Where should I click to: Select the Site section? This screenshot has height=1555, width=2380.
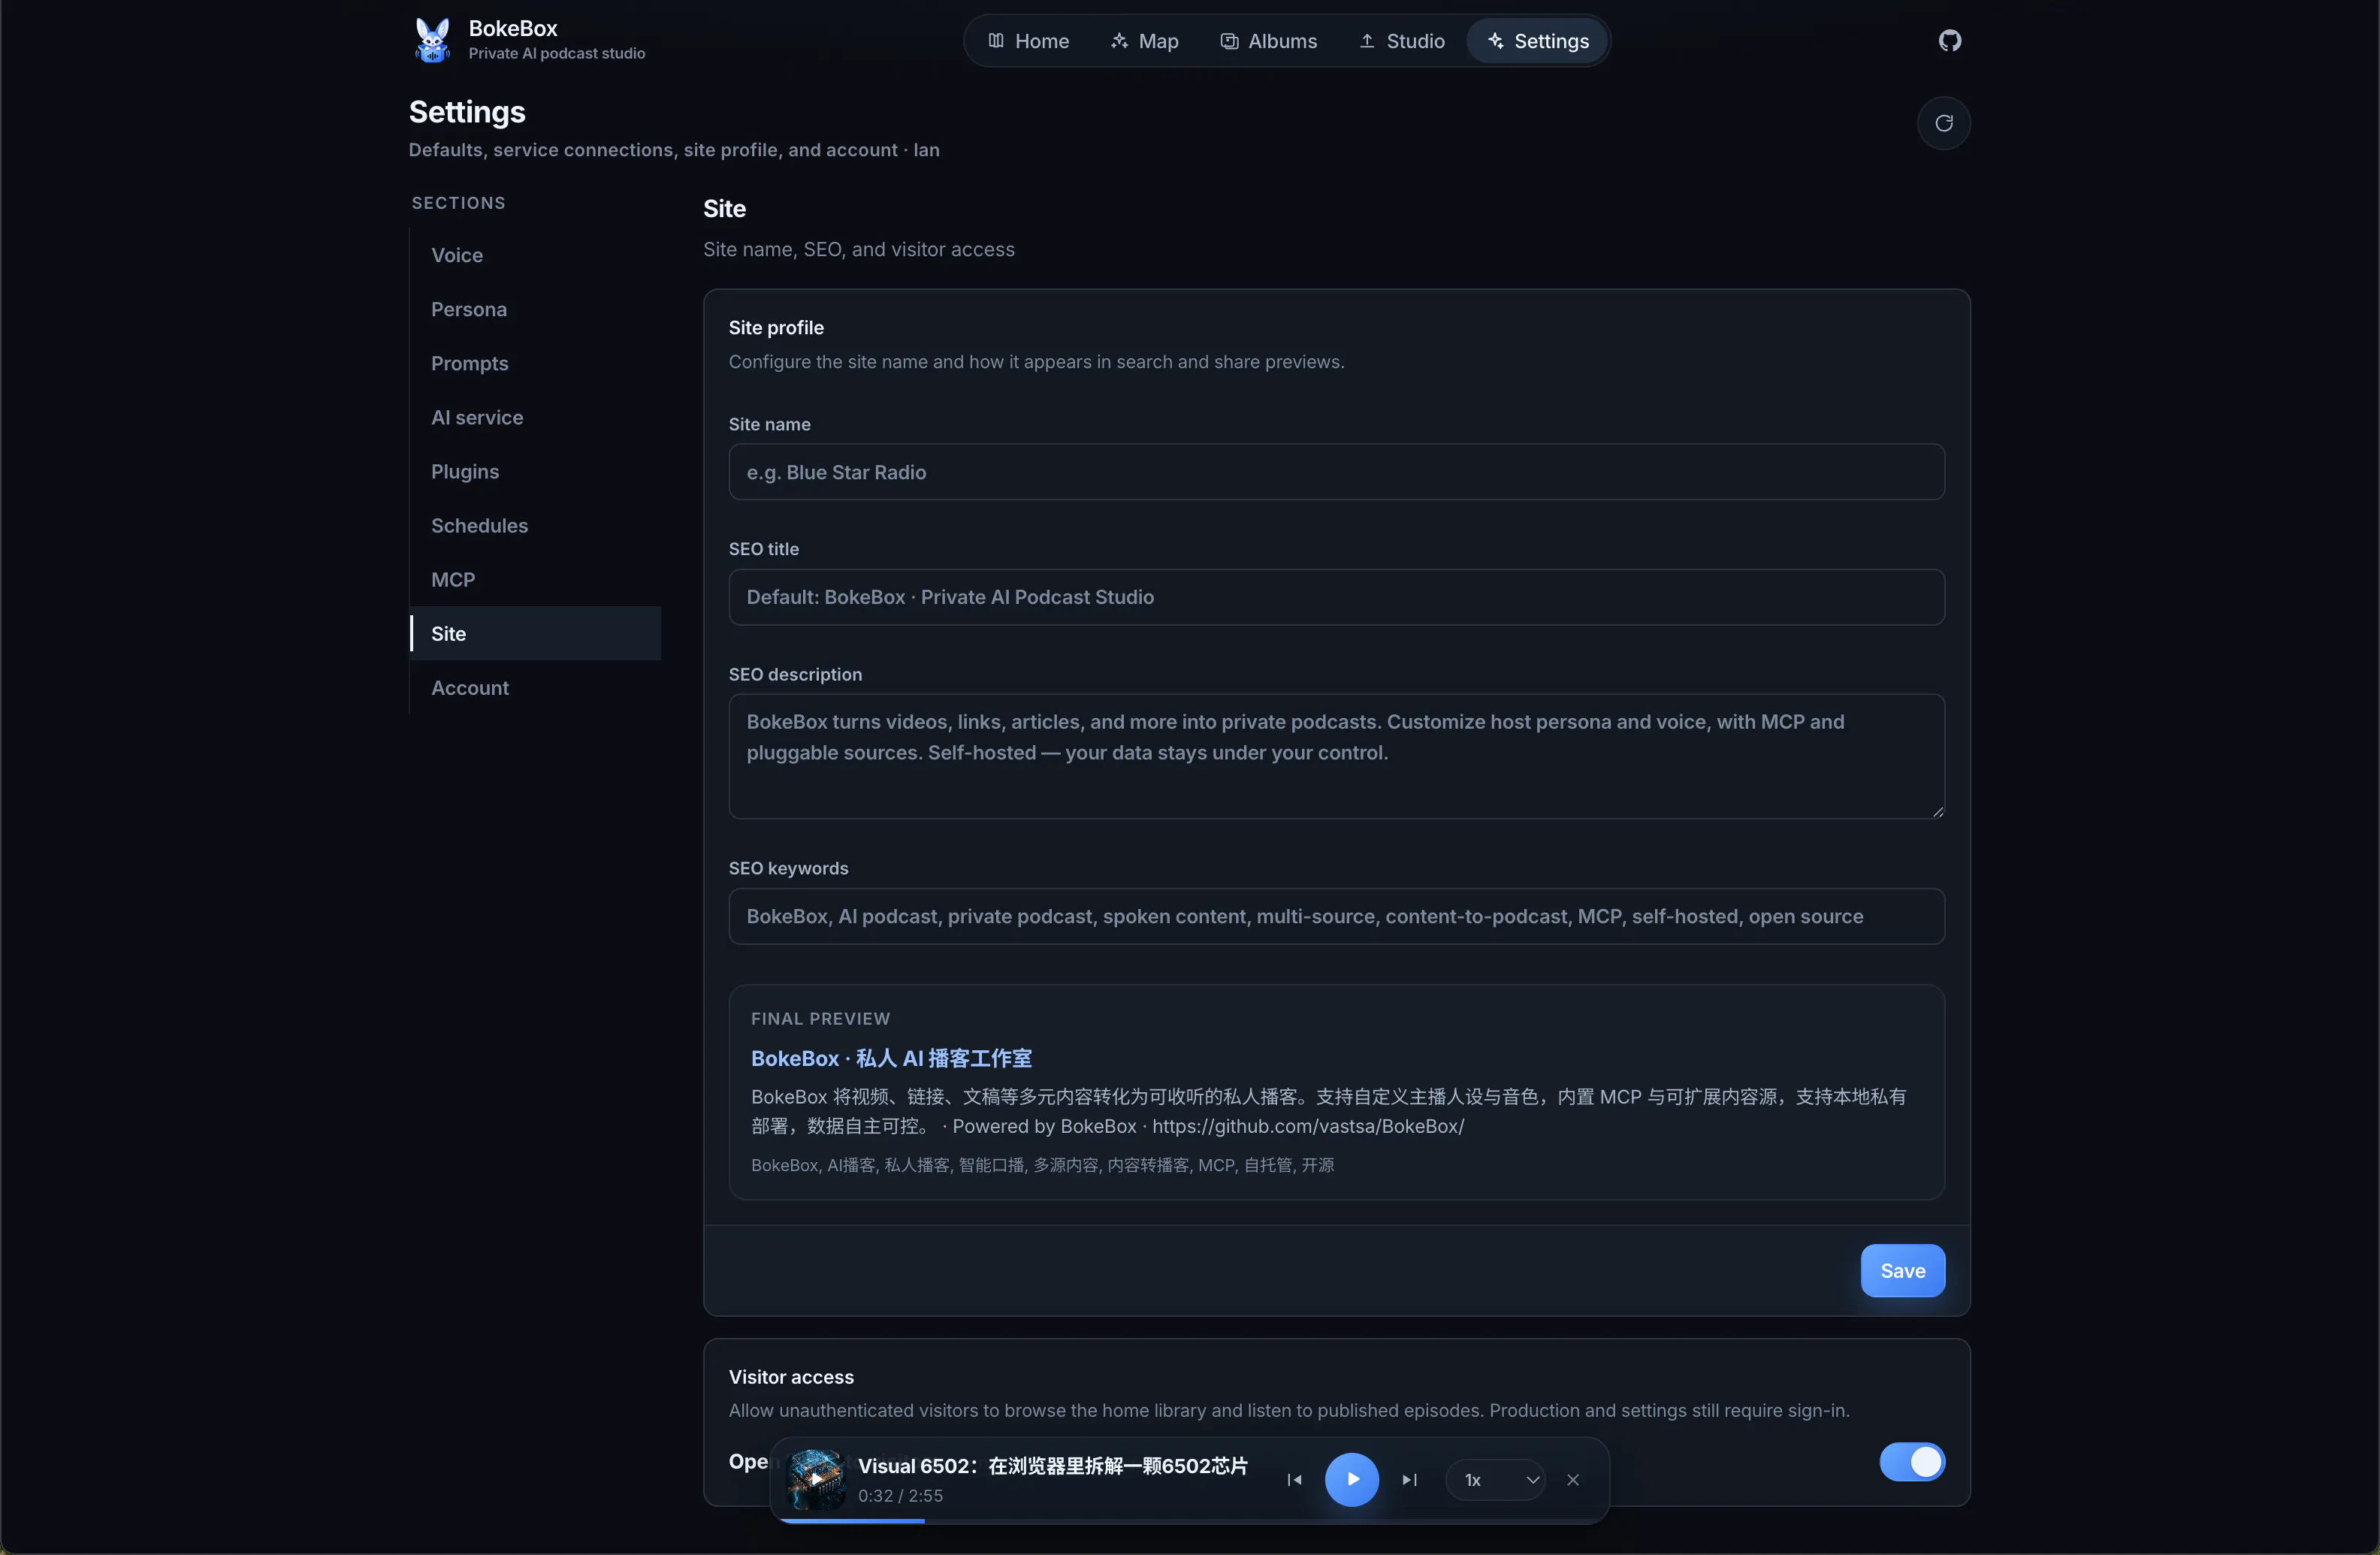tap(535, 633)
